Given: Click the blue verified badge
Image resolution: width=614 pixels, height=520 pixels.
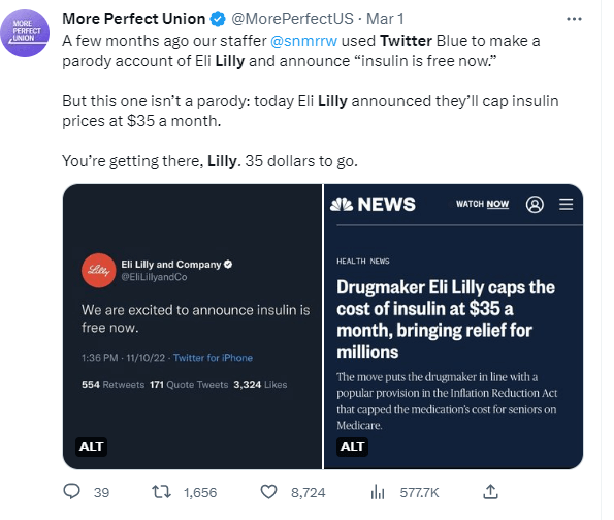Looking at the screenshot, I should click(x=217, y=19).
